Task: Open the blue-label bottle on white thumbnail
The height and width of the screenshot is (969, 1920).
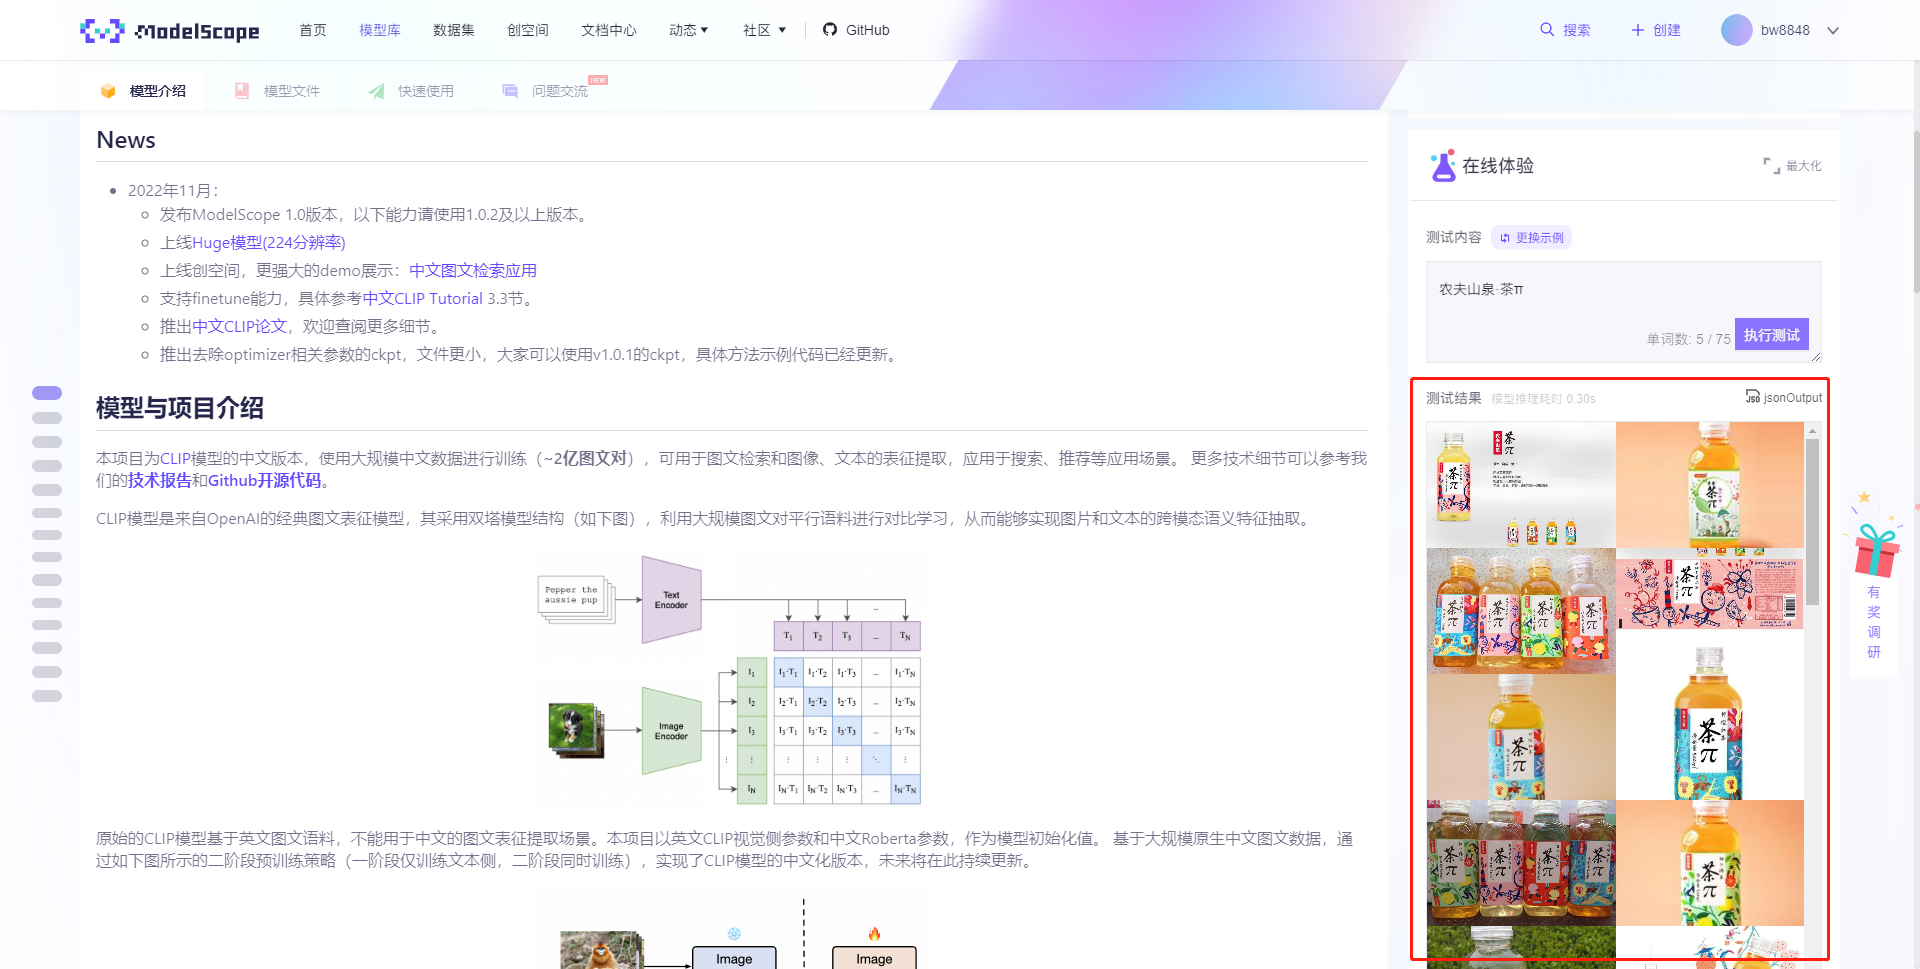Action: [x=1710, y=724]
